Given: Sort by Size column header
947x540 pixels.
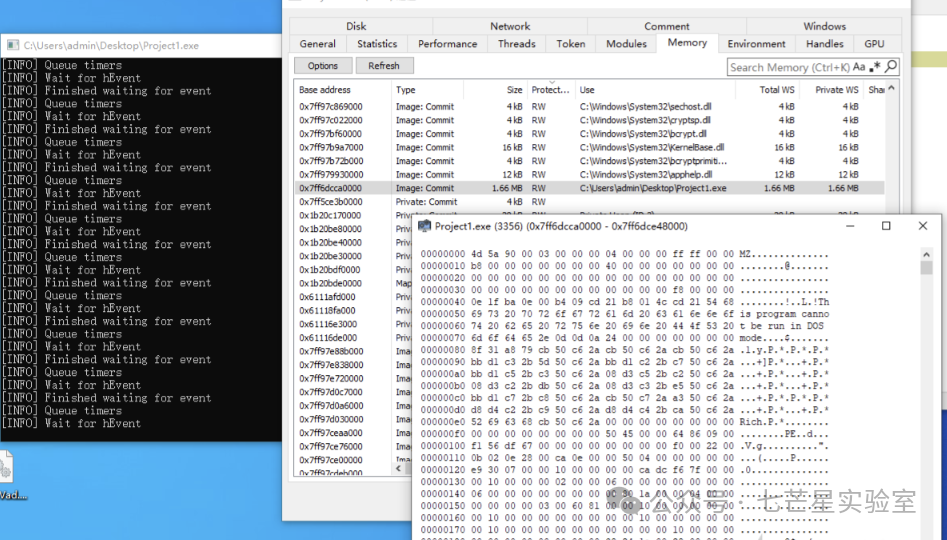Looking at the screenshot, I should point(495,89).
